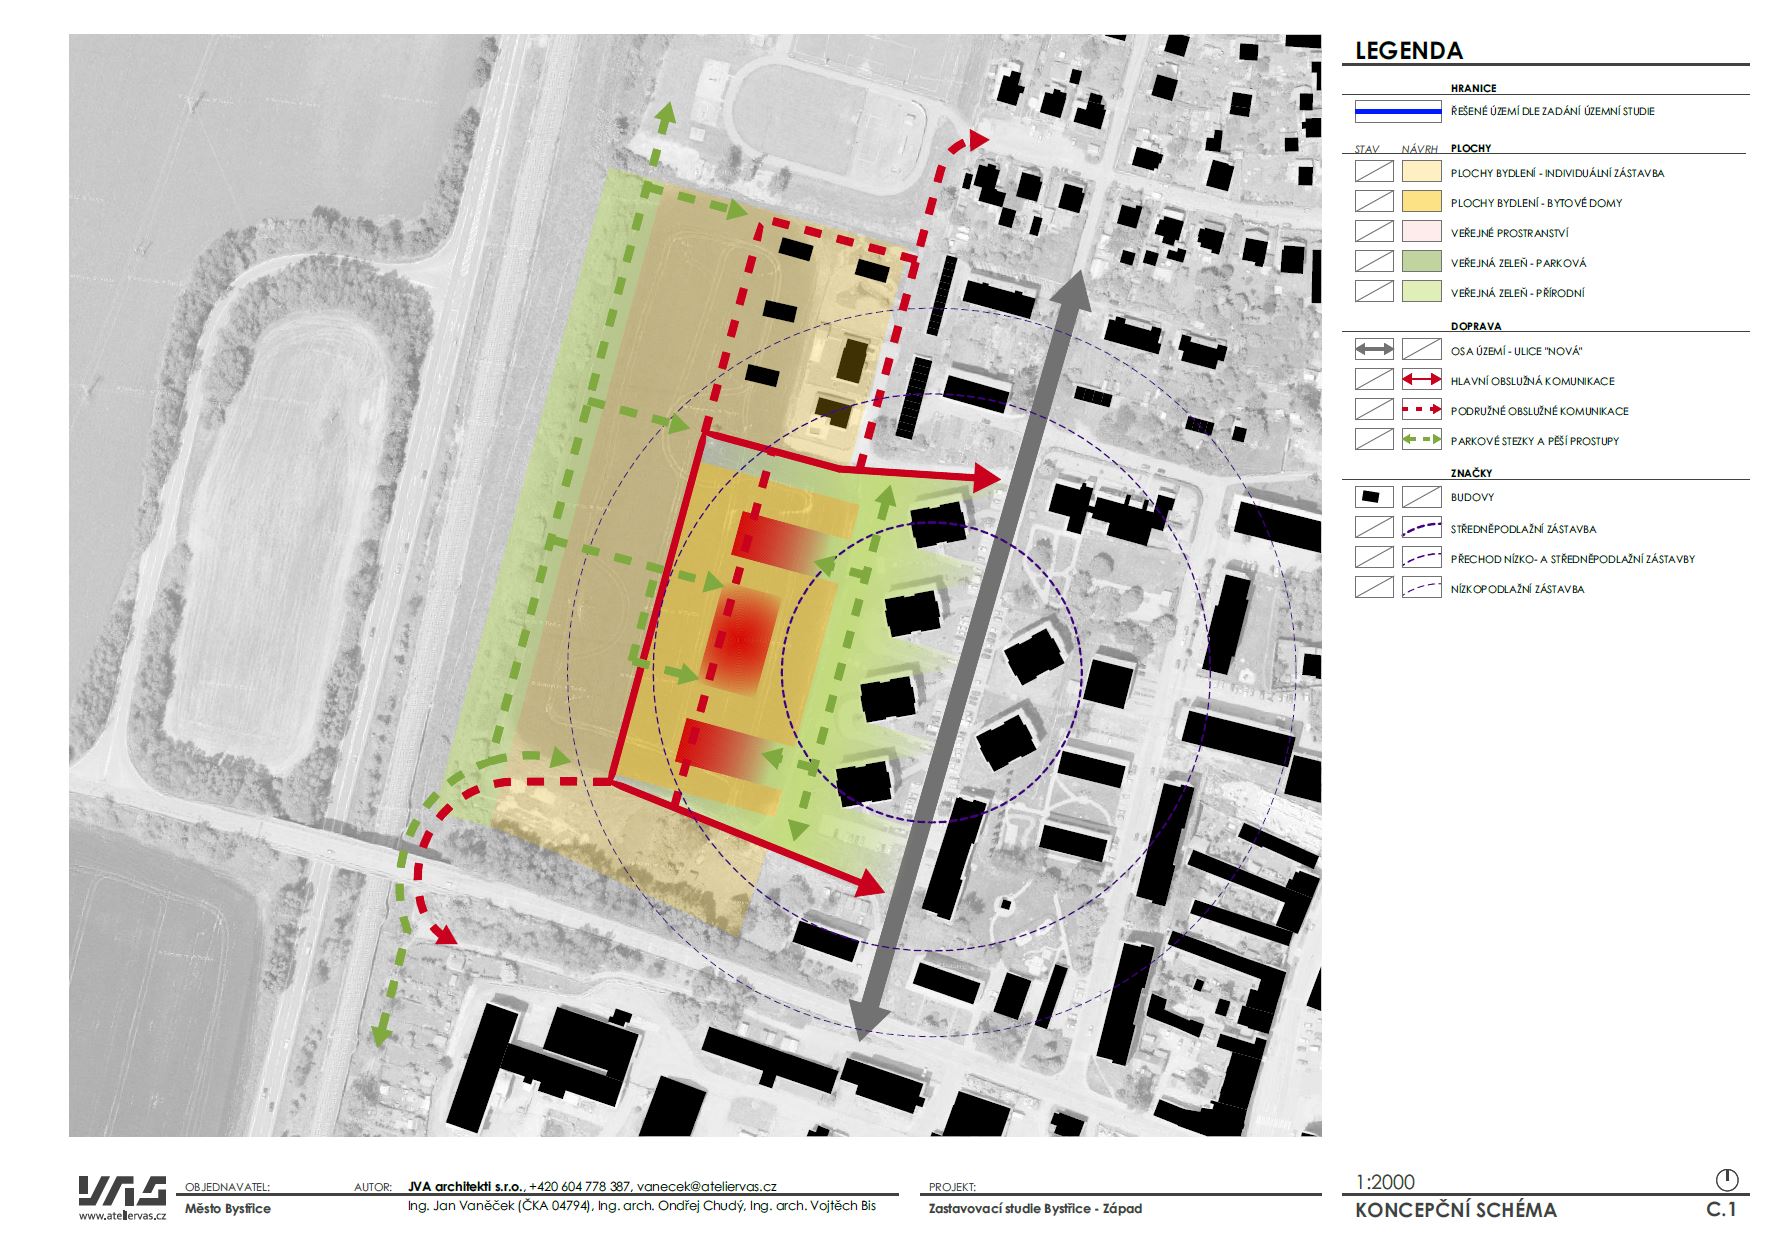The width and height of the screenshot is (1784, 1258).
Task: Click the dashed arc symbol for Středněpodlažní zástavba
Action: pyautogui.click(x=1421, y=528)
